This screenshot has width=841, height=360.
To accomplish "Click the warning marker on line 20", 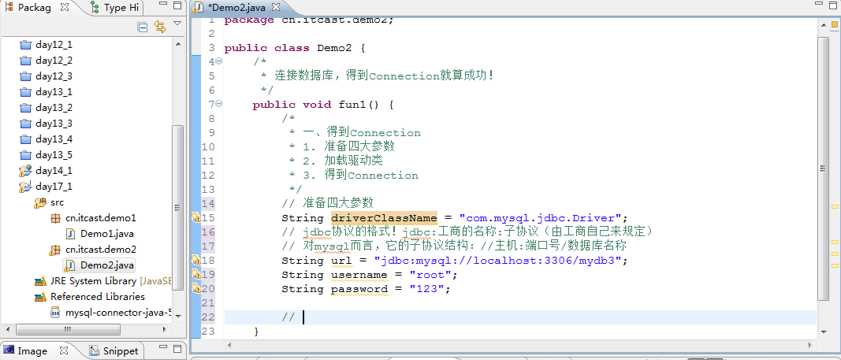I will 196,289.
